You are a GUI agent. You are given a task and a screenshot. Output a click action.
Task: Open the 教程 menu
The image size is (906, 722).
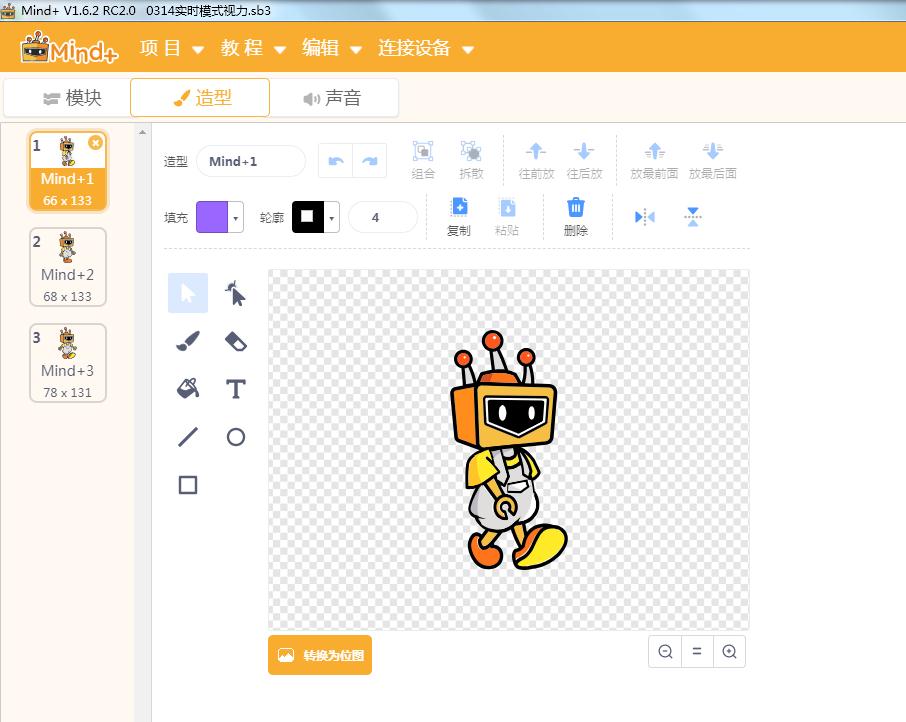click(253, 48)
